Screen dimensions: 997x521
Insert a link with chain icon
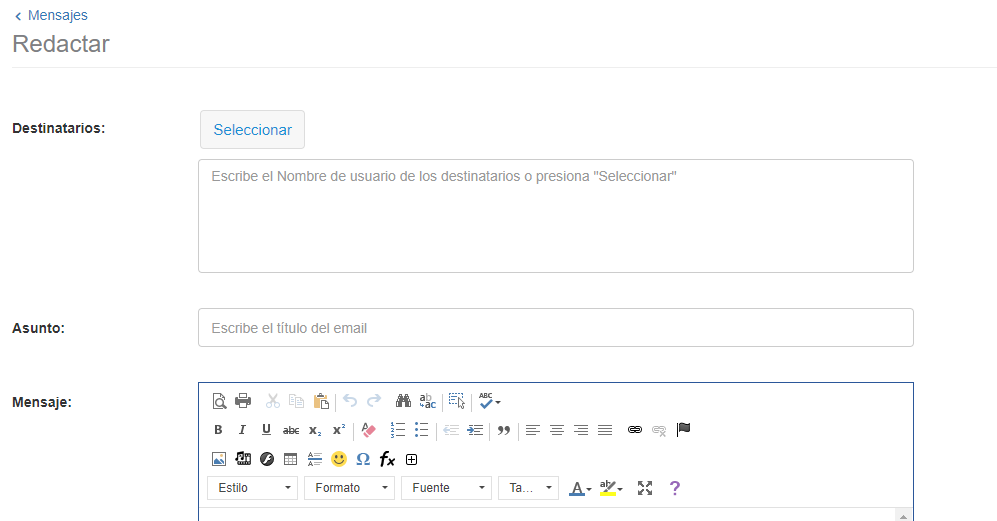(x=634, y=430)
